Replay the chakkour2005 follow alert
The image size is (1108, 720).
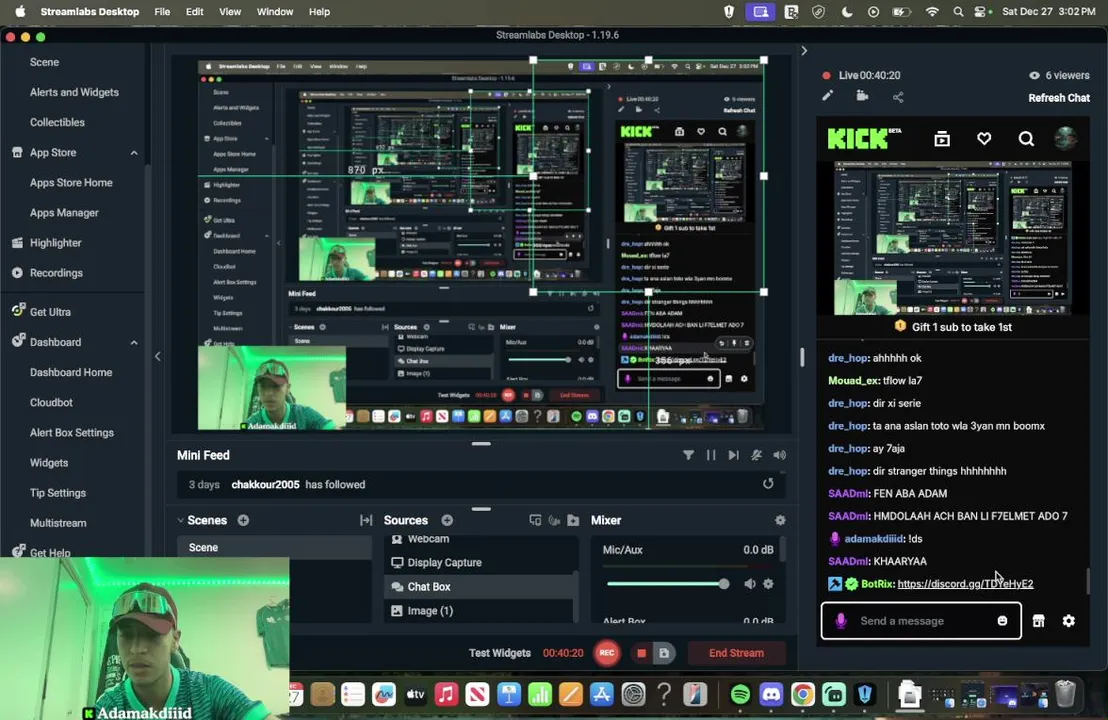click(768, 484)
